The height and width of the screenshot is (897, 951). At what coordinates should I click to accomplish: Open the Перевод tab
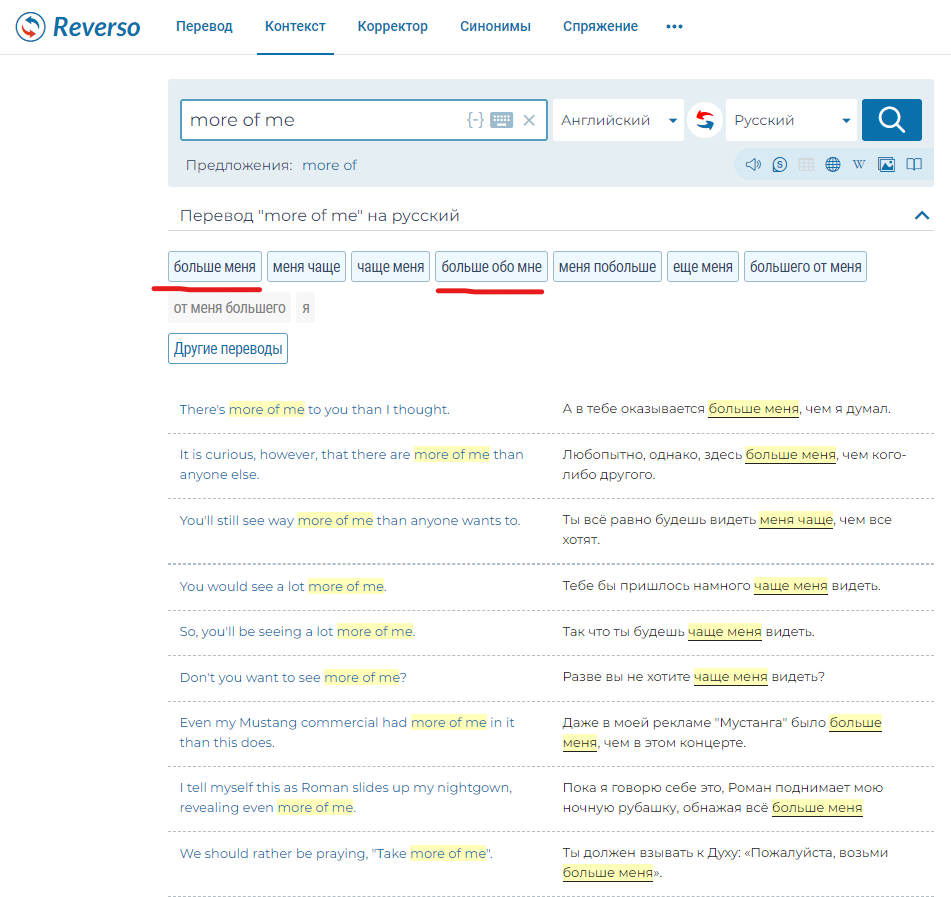point(204,27)
